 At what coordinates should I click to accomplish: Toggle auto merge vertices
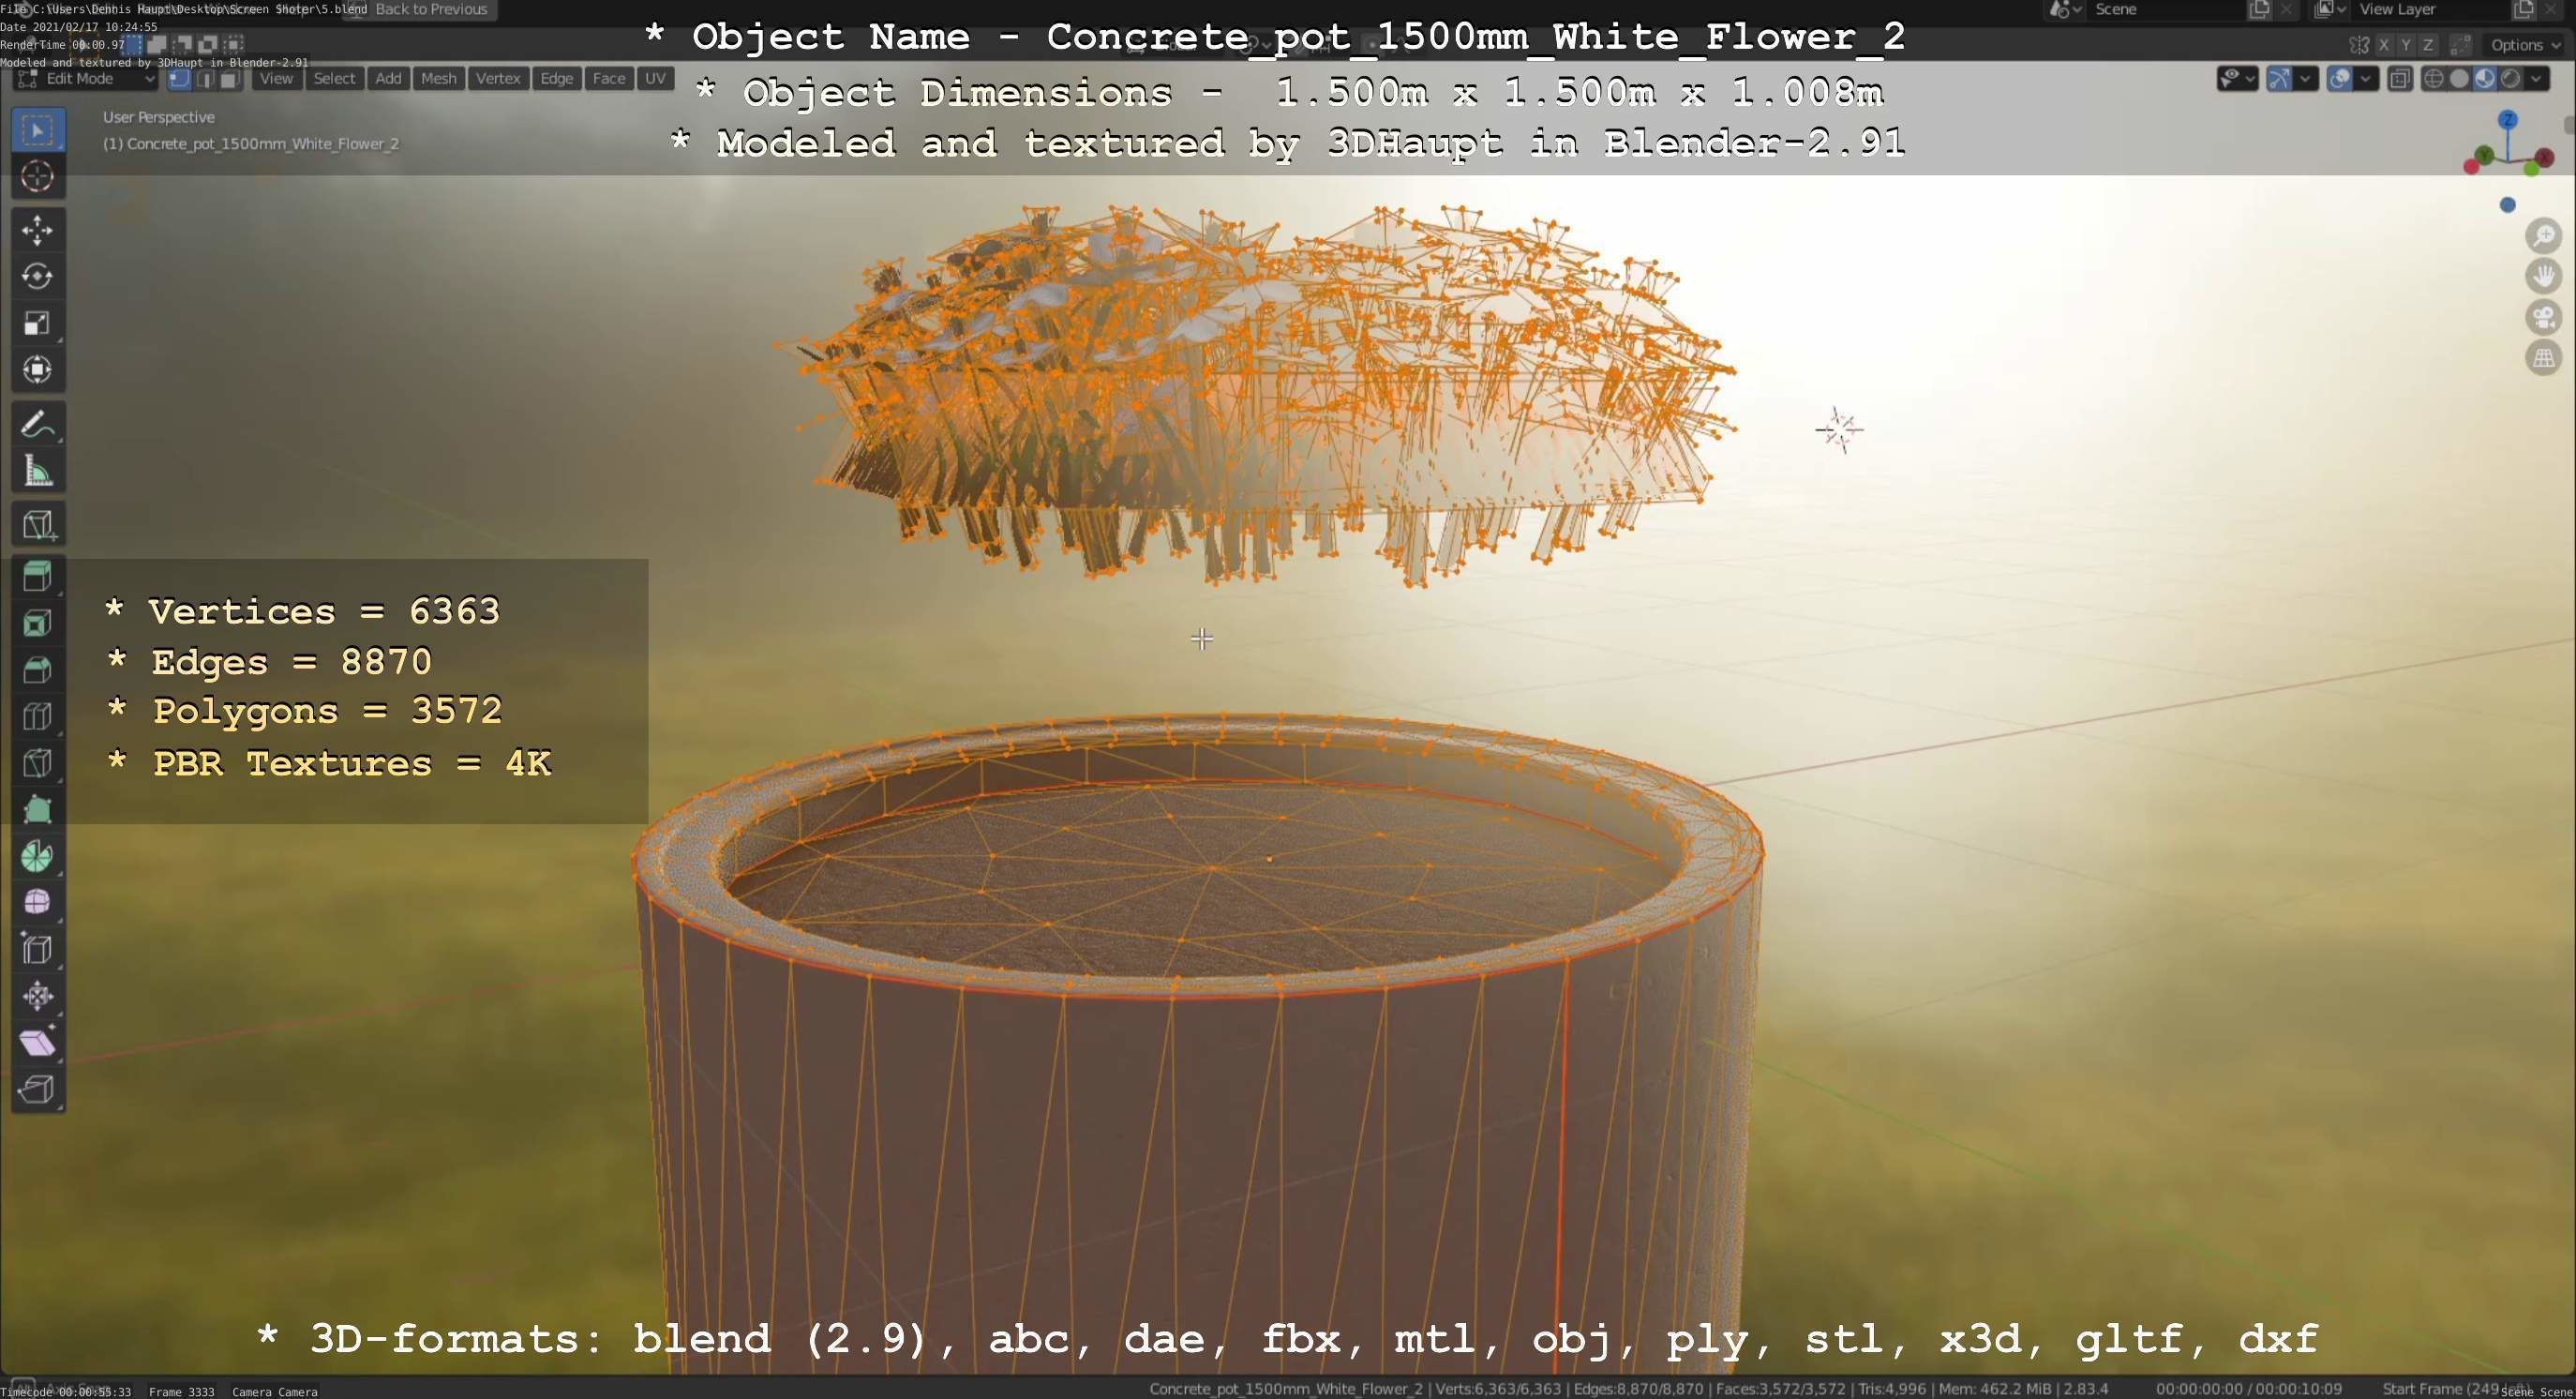2461,45
